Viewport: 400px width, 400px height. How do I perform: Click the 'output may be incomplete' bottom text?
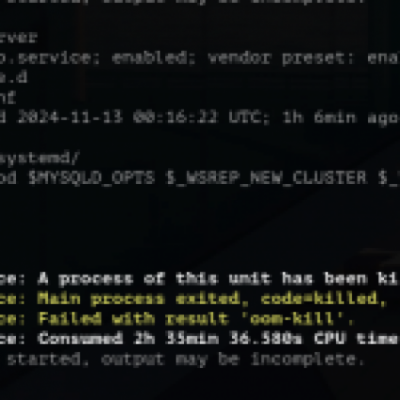pos(232,359)
